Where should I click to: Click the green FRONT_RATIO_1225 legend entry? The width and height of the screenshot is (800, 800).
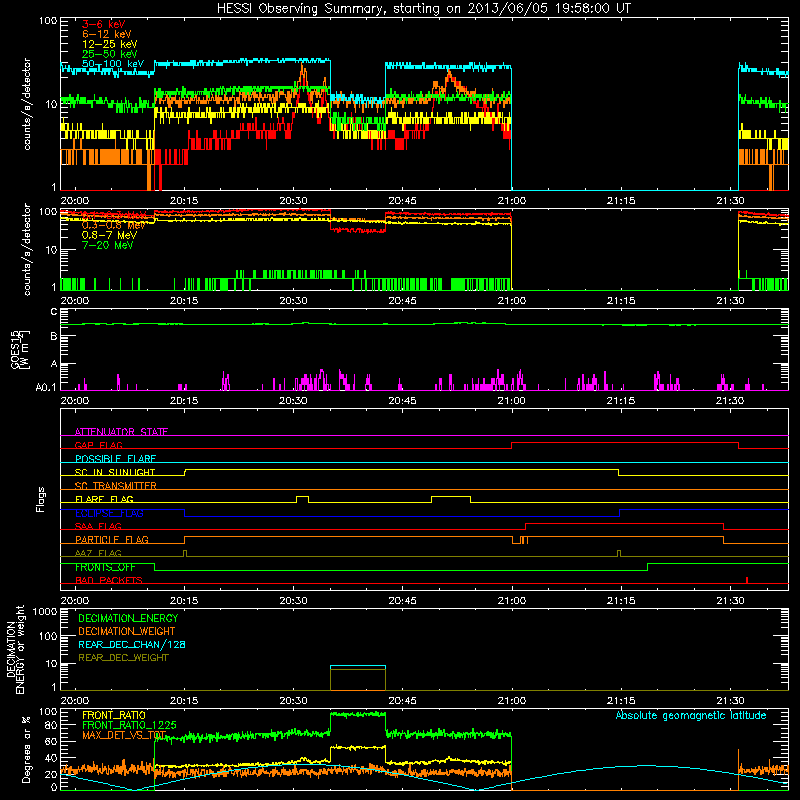point(129,725)
